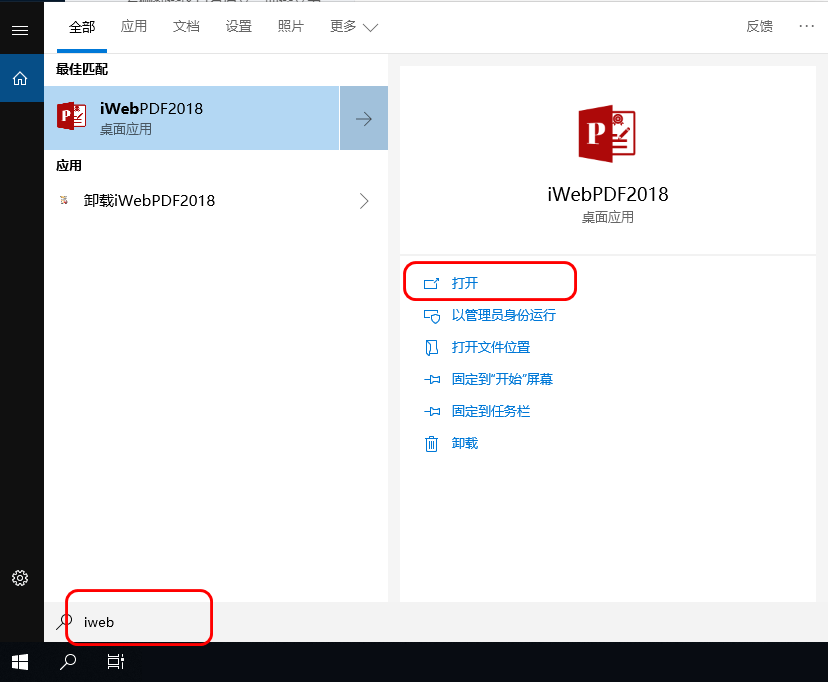The image size is (828, 682).
Task: Click 打开 to launch iWebPDF2018
Action: (x=465, y=283)
